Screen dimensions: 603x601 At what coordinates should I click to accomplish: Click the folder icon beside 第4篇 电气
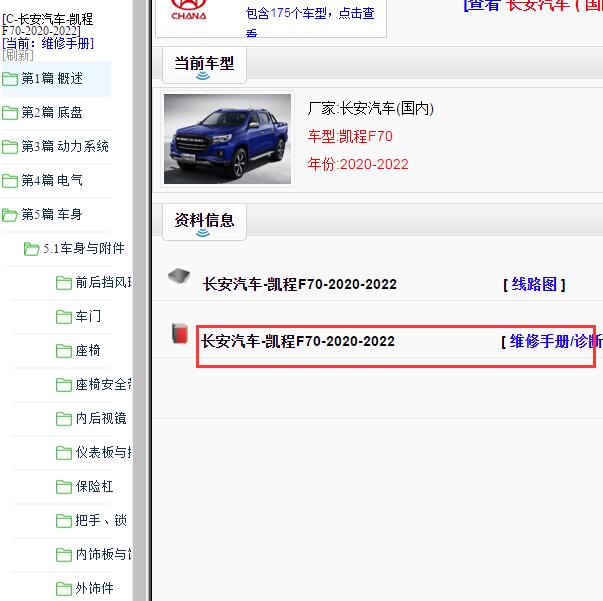pos(10,181)
